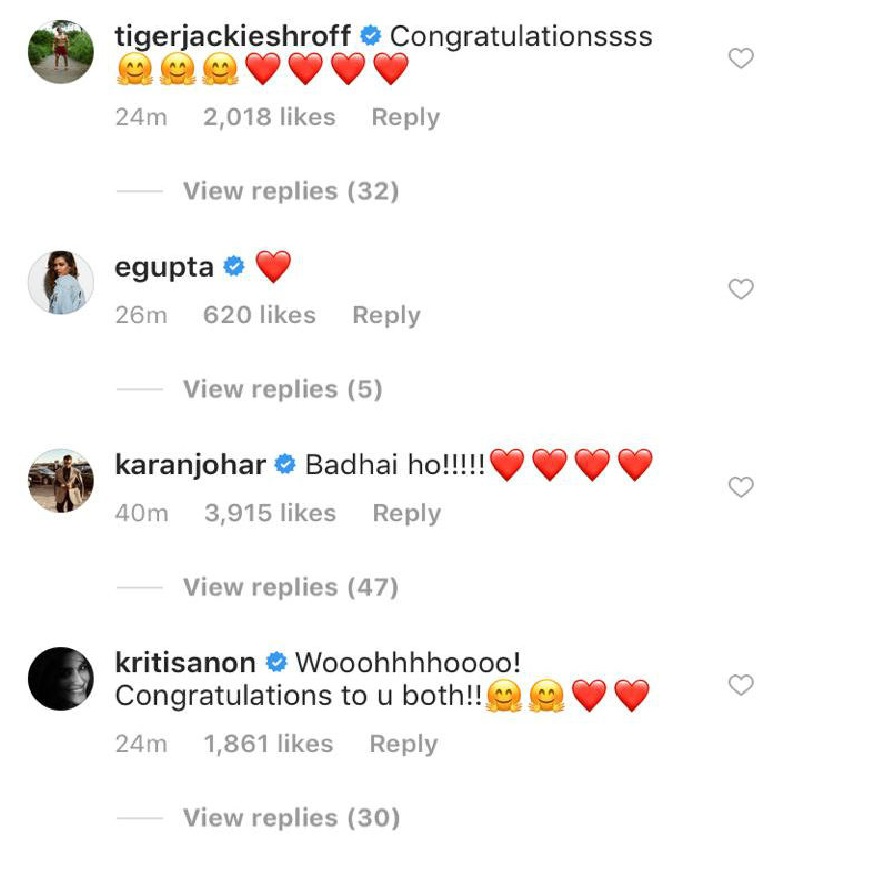
Task: Reply to karanjohar's comment
Action: tap(407, 514)
